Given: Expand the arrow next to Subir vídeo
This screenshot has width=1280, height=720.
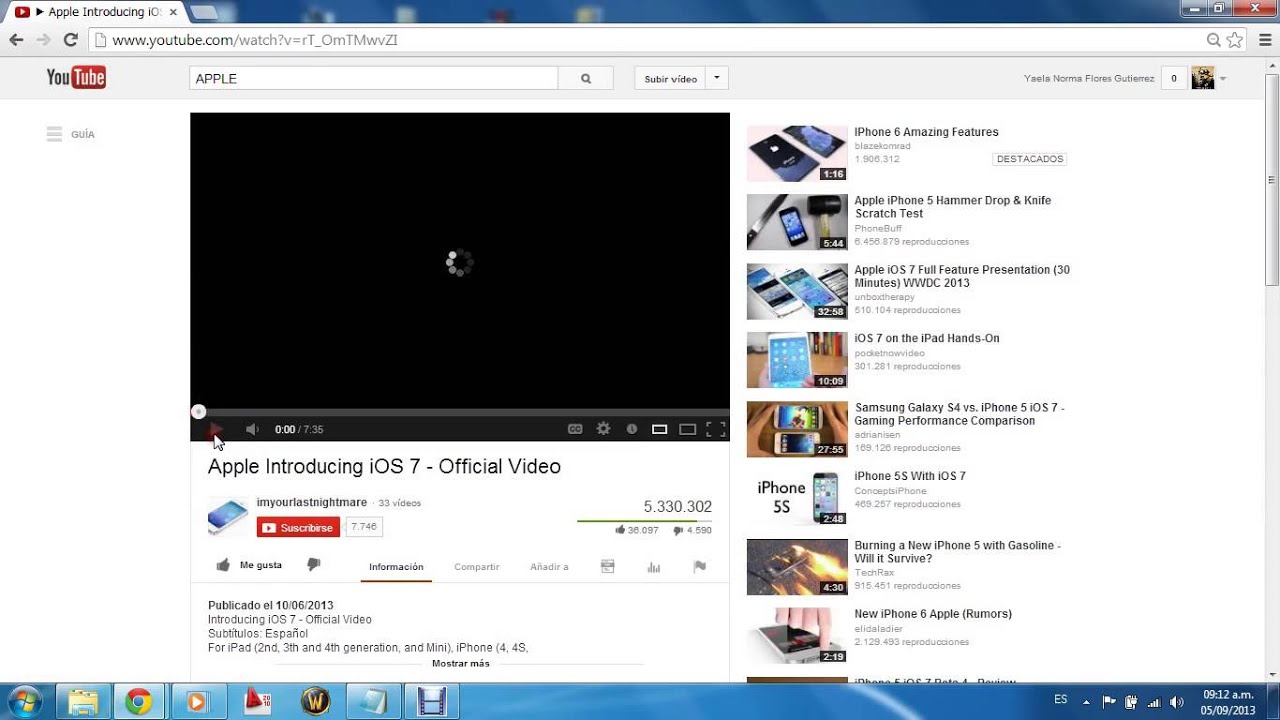Looking at the screenshot, I should 716,78.
